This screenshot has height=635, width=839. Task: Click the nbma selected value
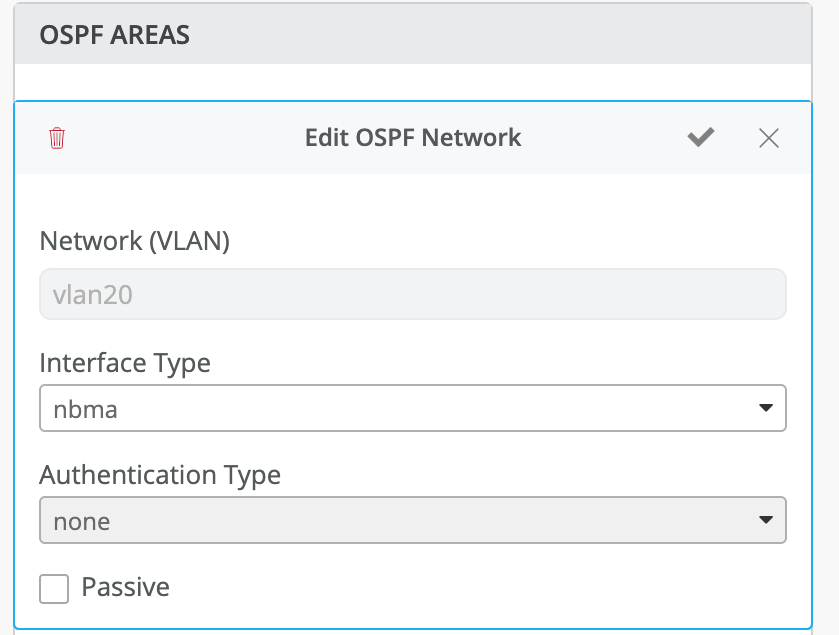(x=85, y=409)
